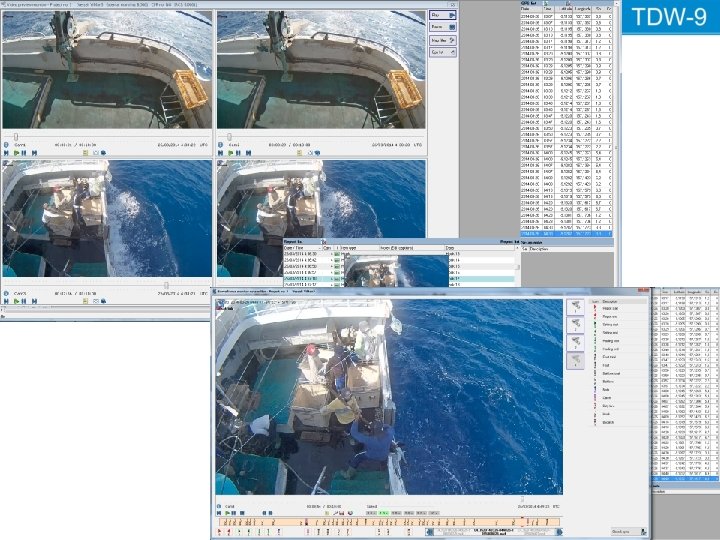The image size is (720, 540).
Task: Click the large fishing deck video in front window
Action: (389, 397)
